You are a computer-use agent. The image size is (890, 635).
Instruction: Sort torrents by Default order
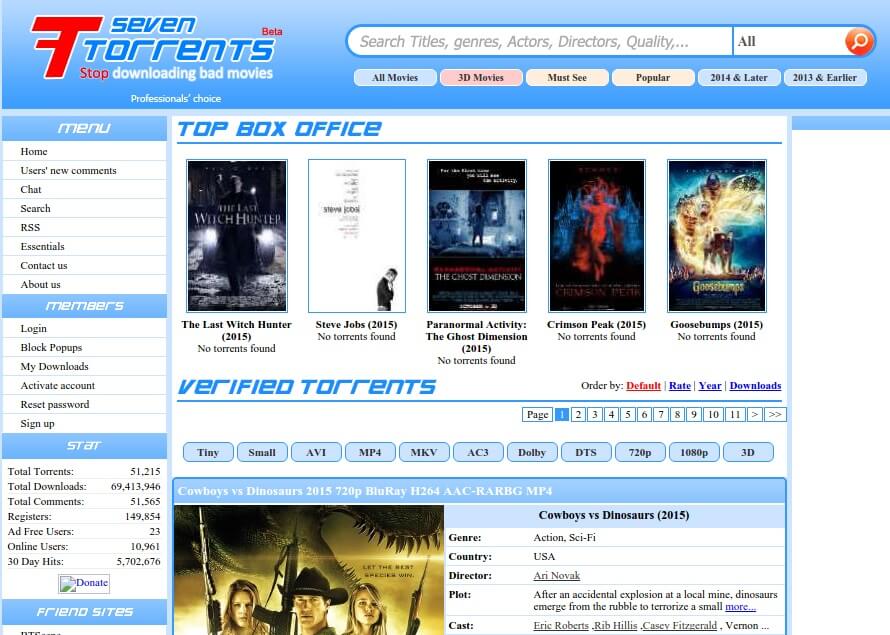click(643, 386)
